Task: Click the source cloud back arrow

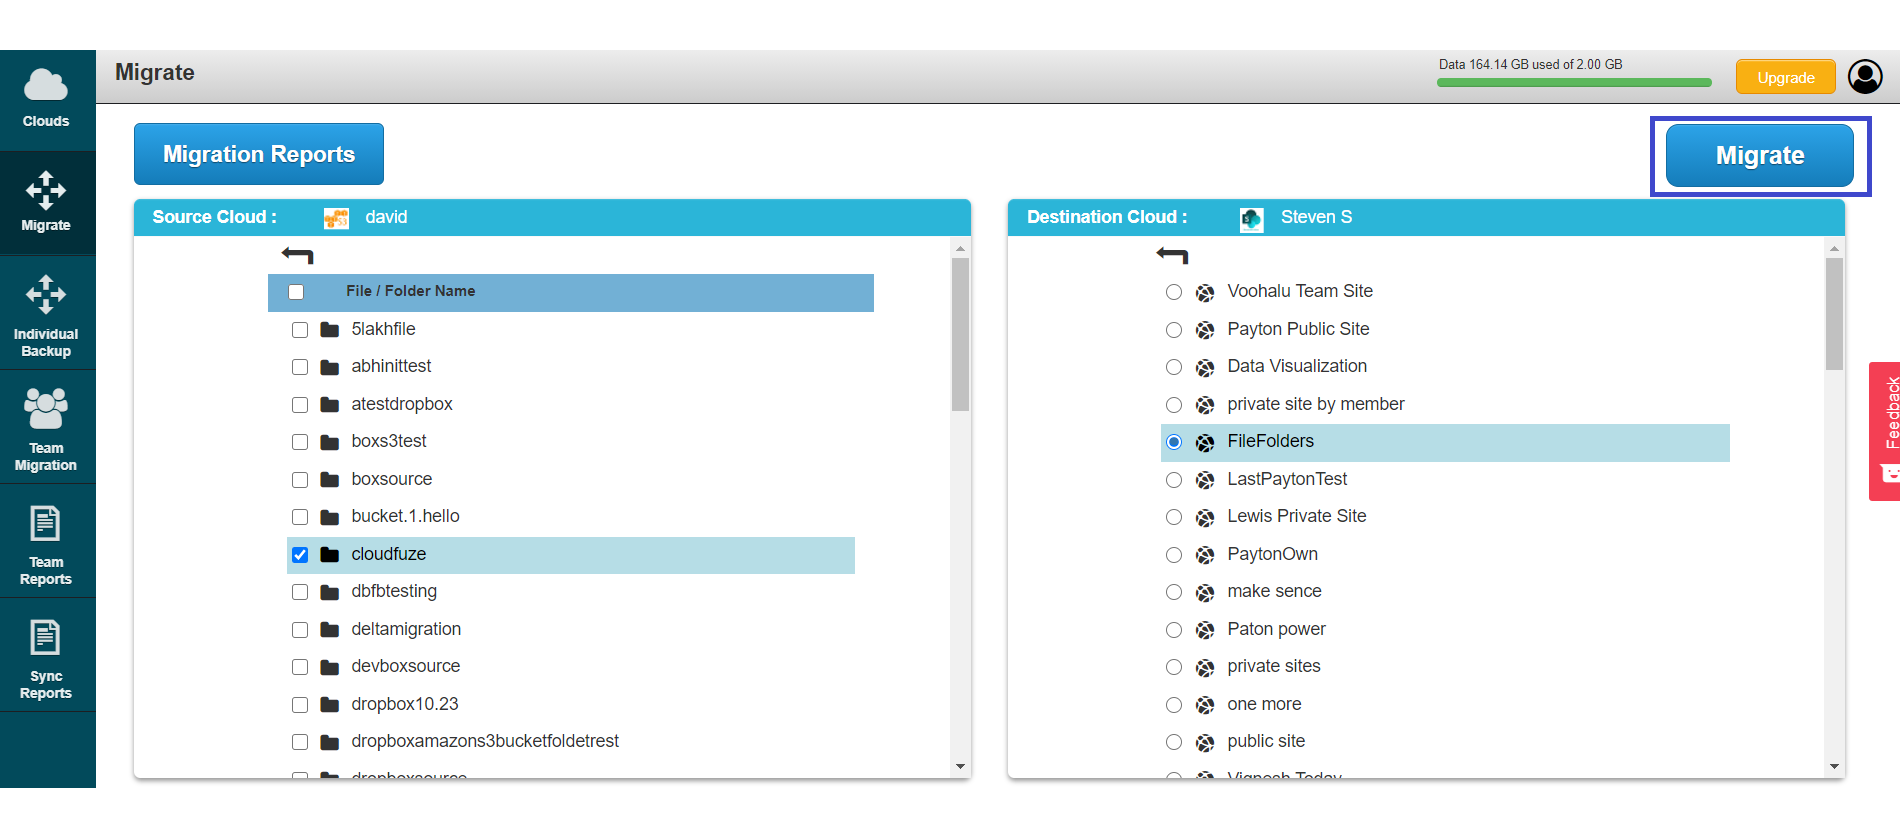Action: point(298,255)
